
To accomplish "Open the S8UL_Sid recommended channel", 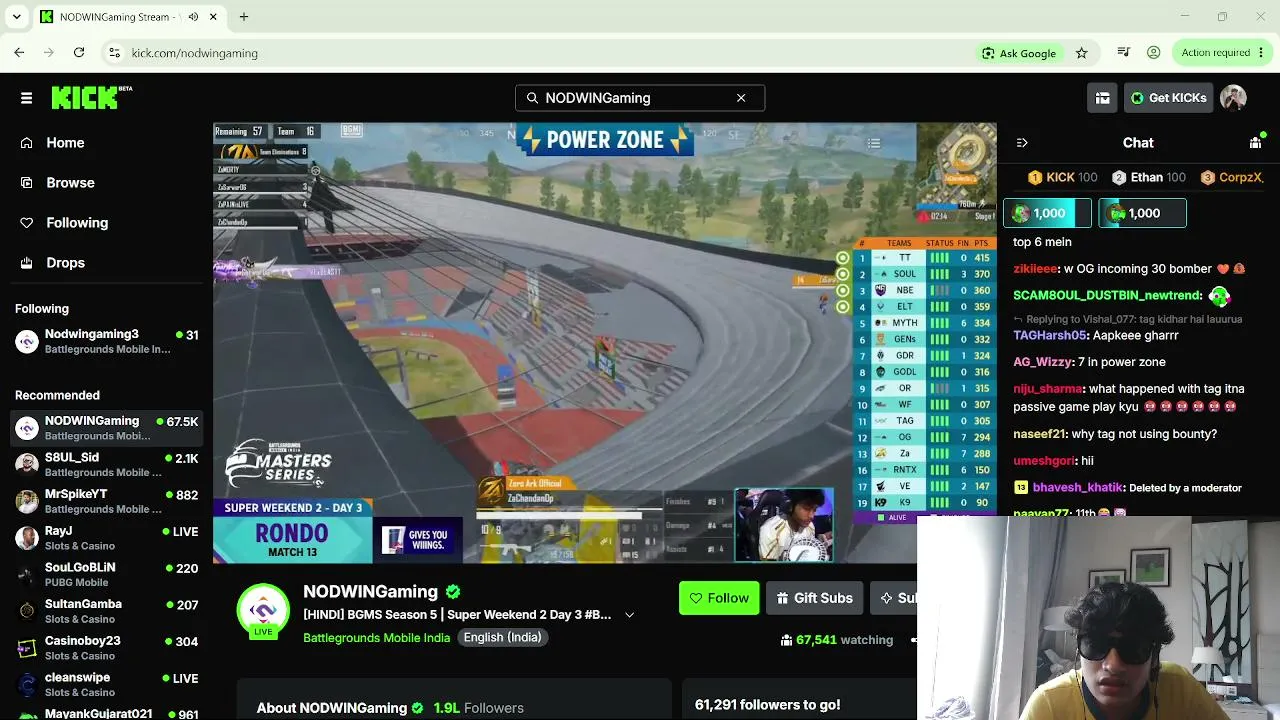I will [107, 465].
